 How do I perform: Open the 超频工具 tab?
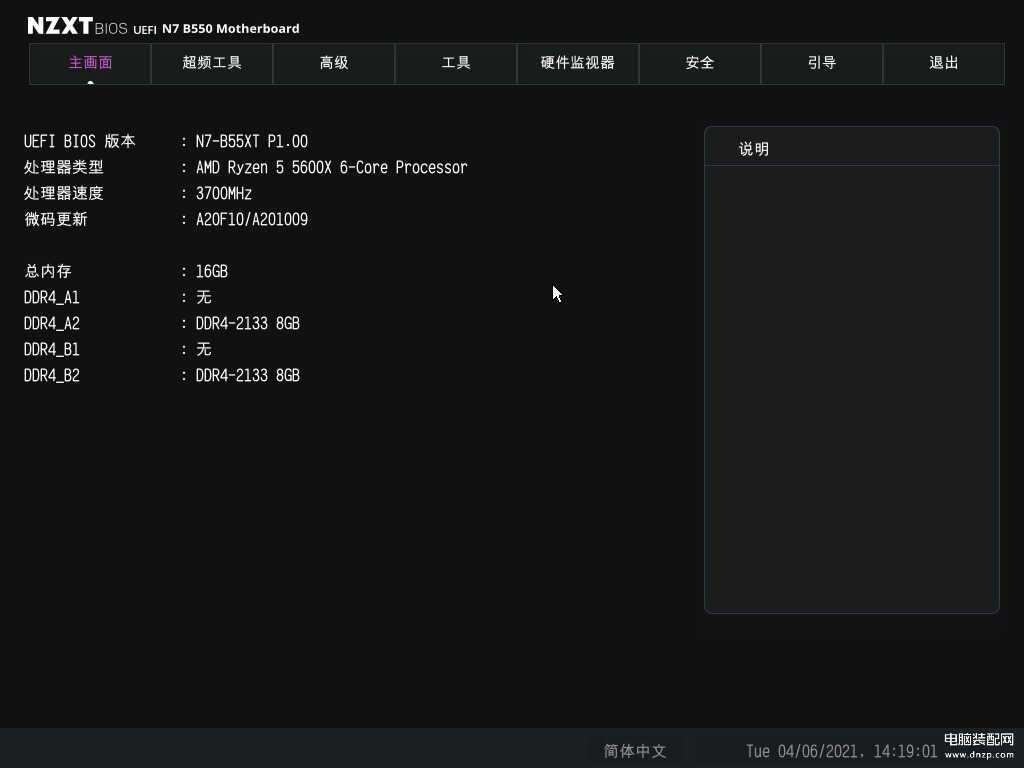click(212, 63)
